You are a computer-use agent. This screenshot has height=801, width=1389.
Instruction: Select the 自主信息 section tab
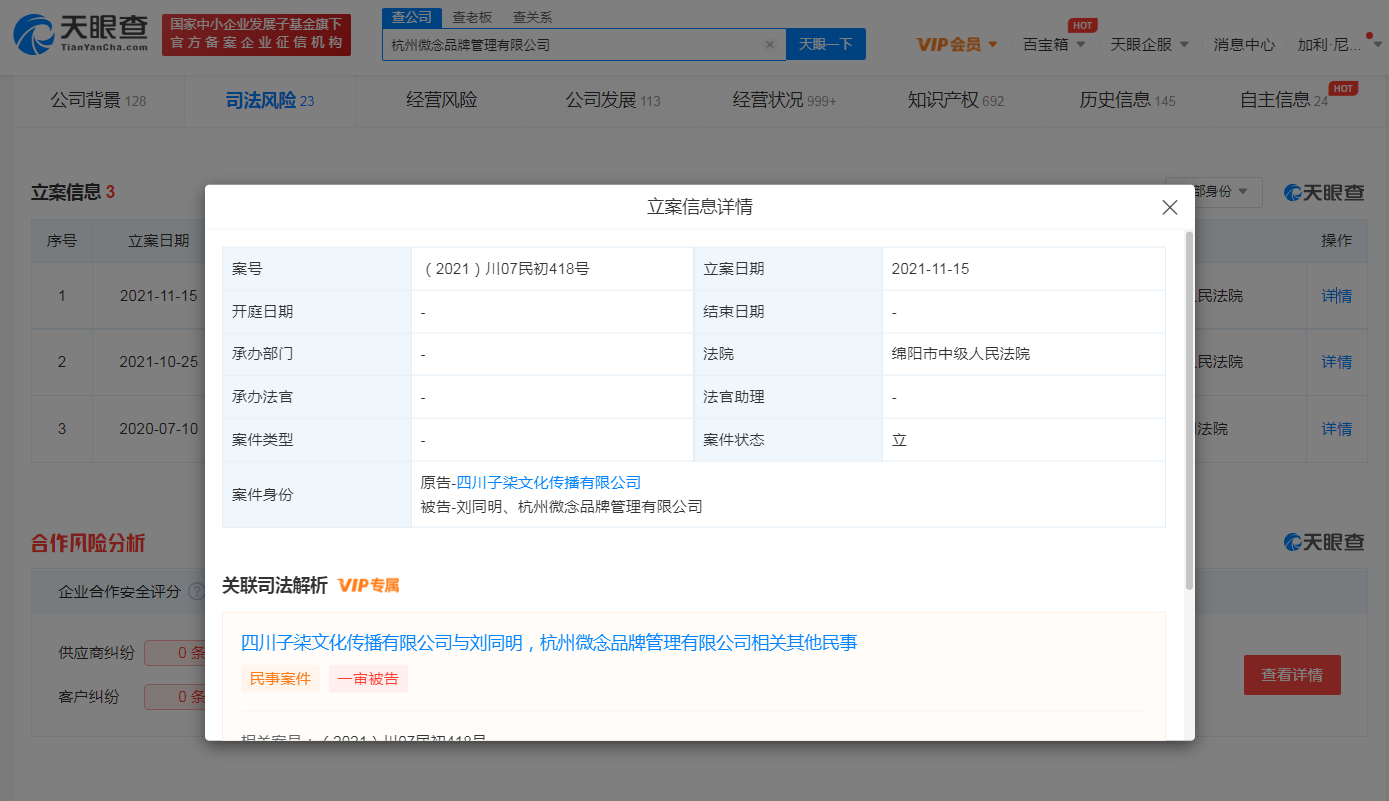click(x=1283, y=100)
